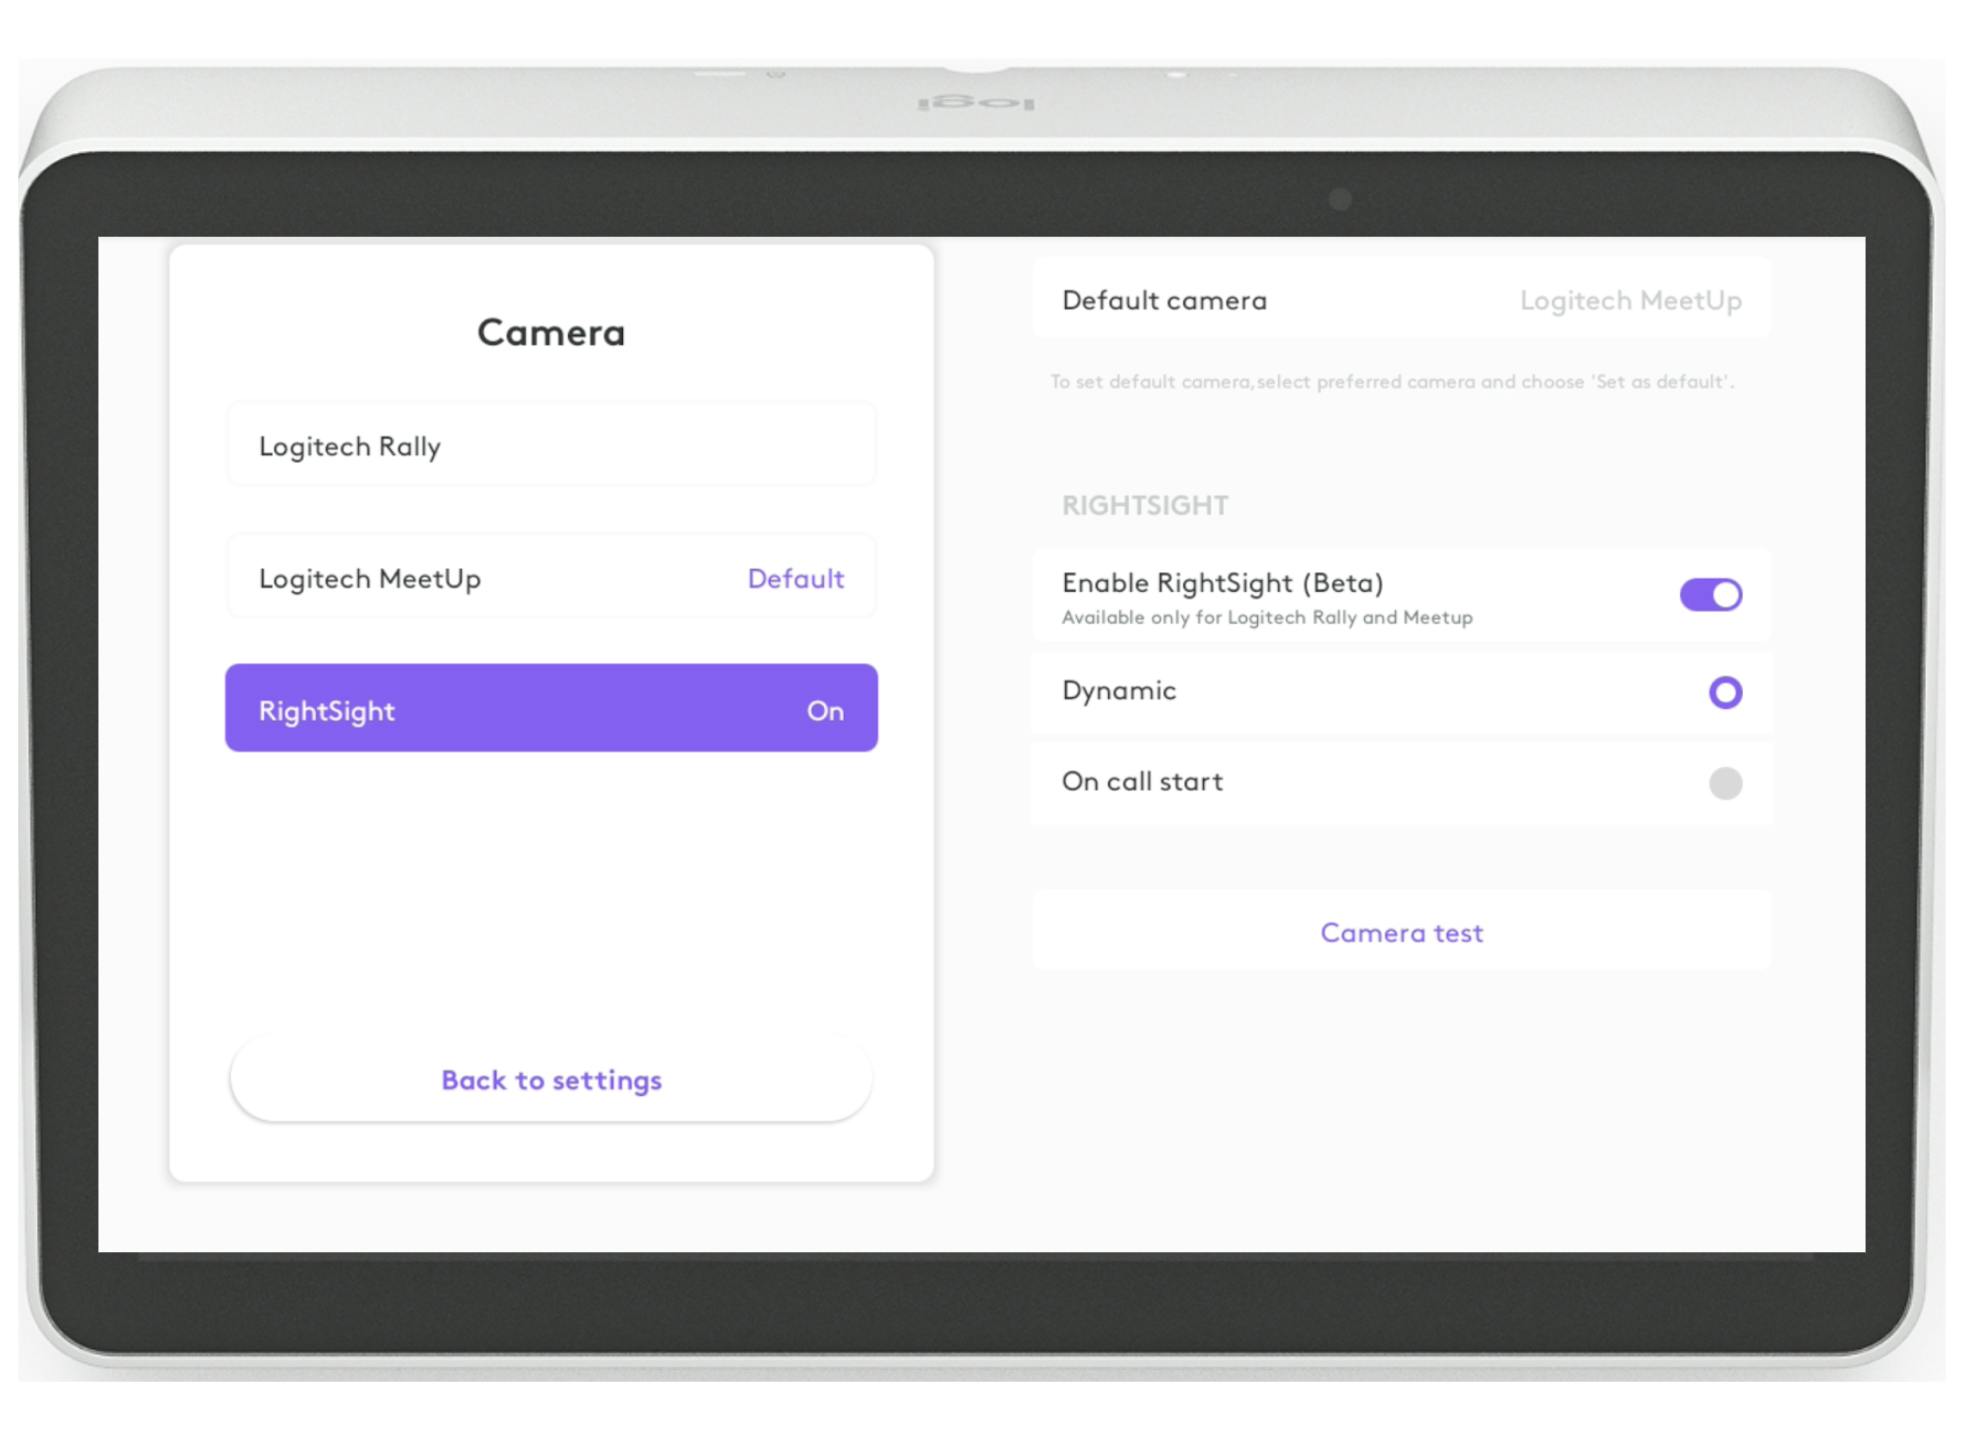Start the Camera test
Screen dimensions: 1964x1450
click(x=1400, y=932)
